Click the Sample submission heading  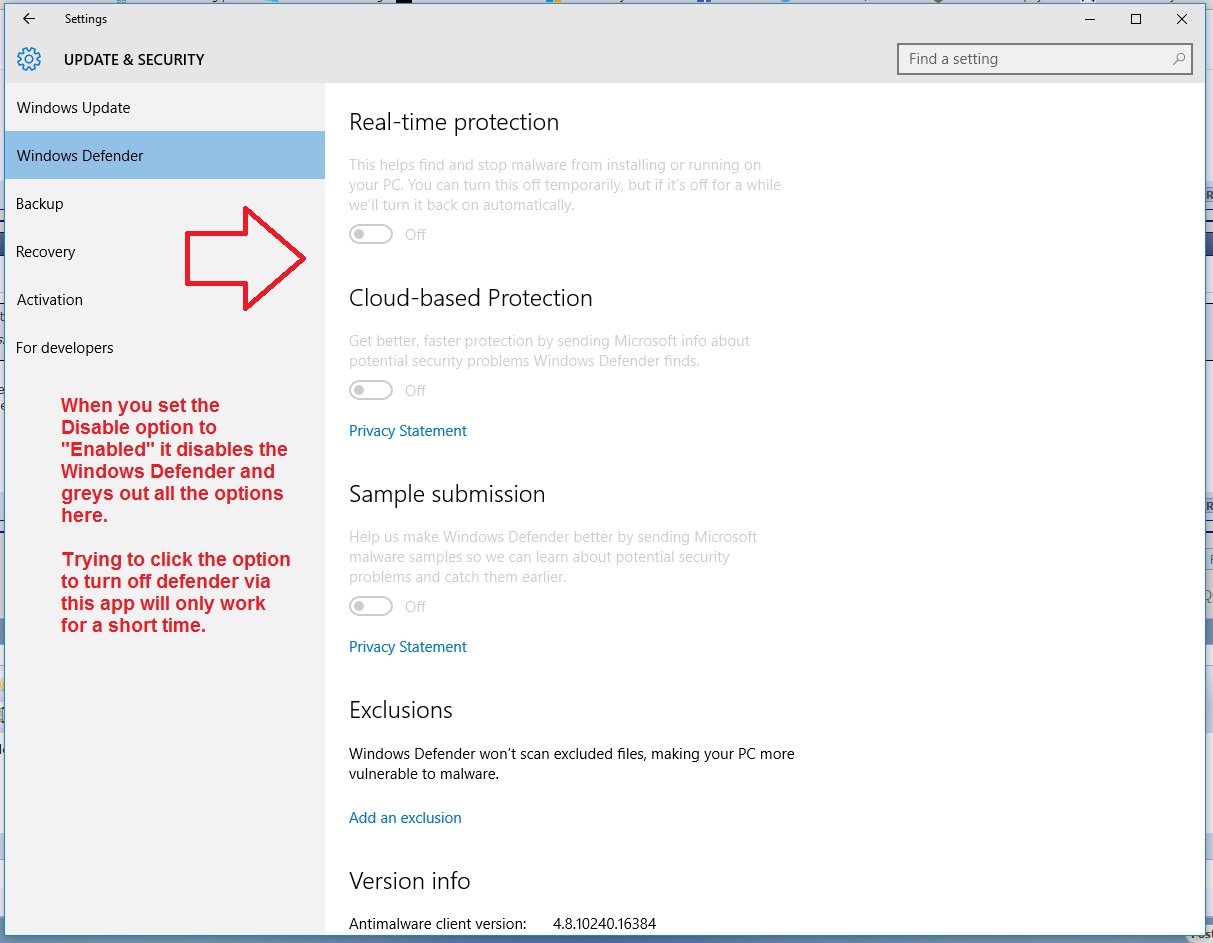[447, 494]
